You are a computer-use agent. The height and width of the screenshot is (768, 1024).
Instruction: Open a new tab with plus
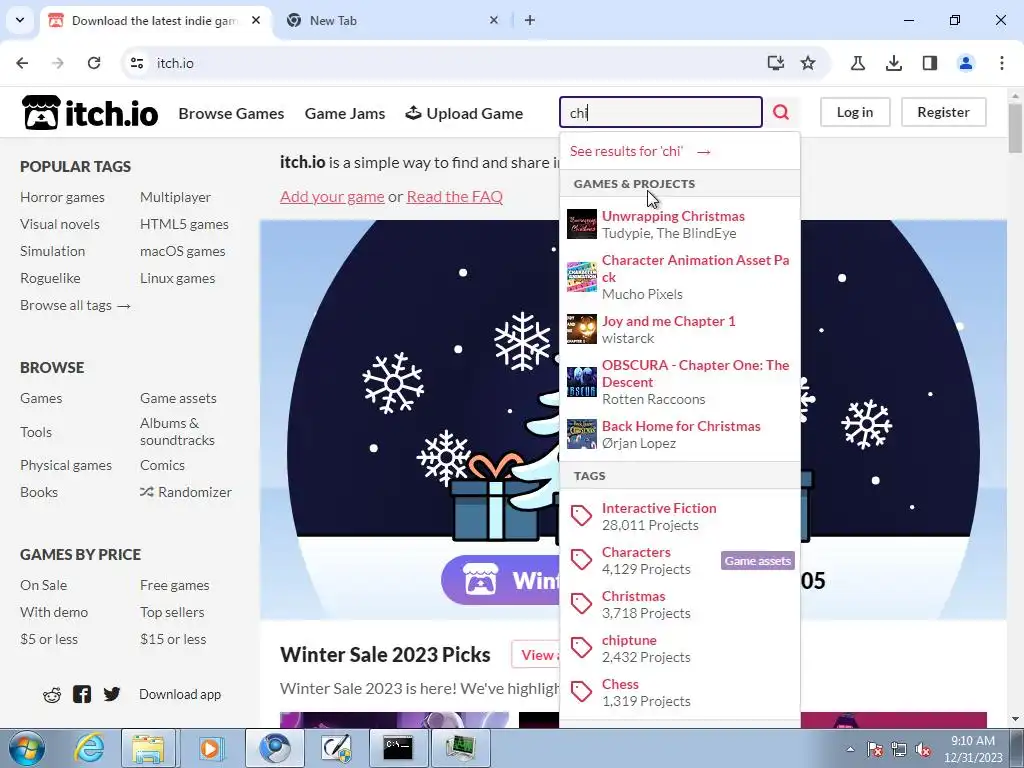point(530,20)
